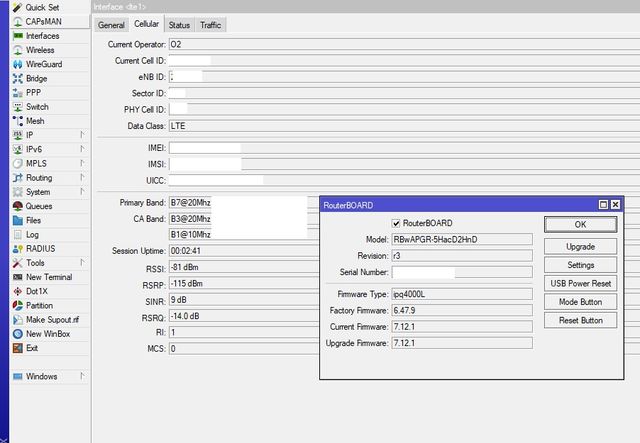This screenshot has height=443, width=640.
Task: Open the Files folder icon
Action: (18, 220)
